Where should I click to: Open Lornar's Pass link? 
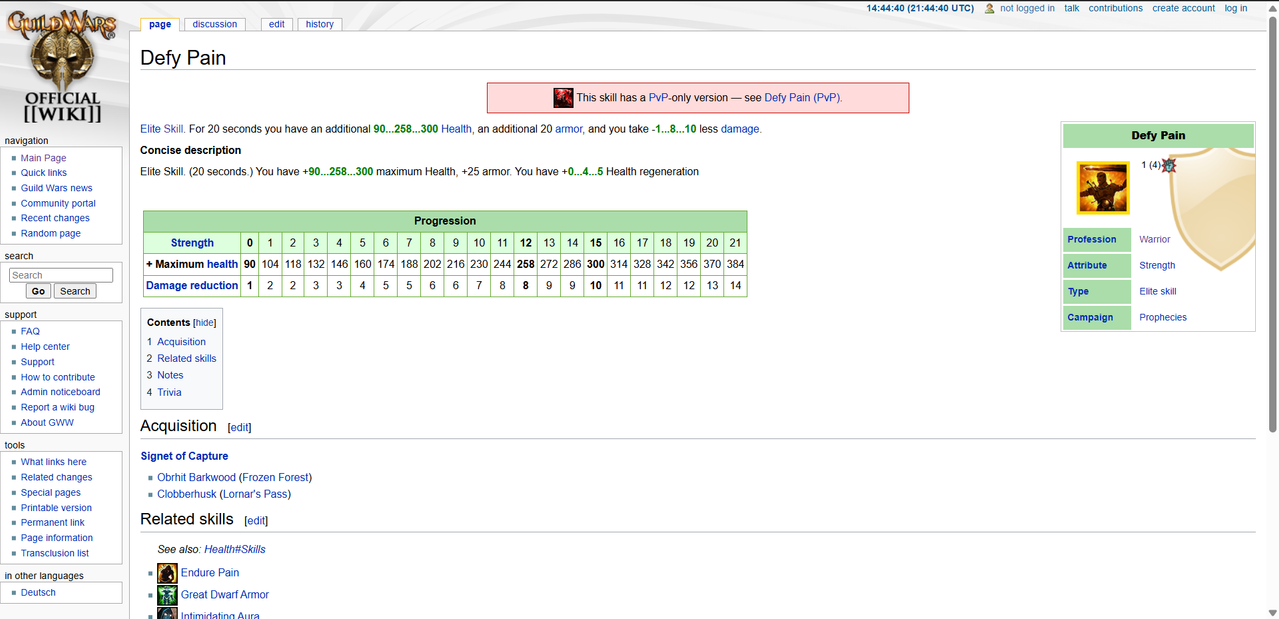pyautogui.click(x=255, y=494)
